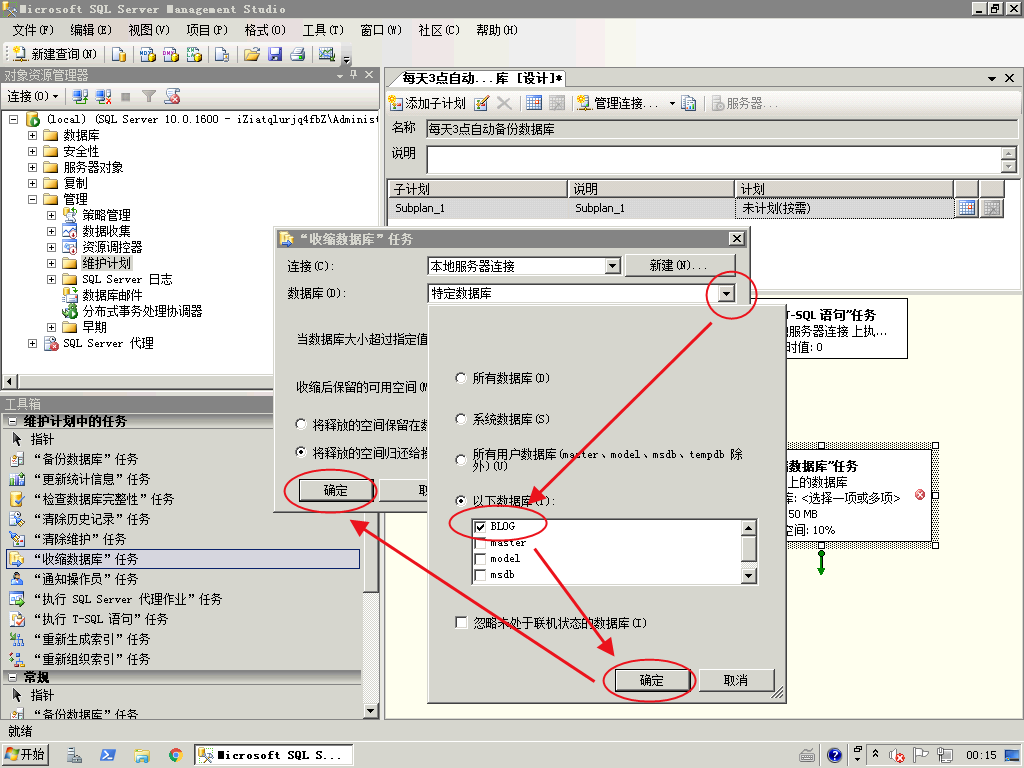Open file via folder icon in toolbar

point(251,54)
